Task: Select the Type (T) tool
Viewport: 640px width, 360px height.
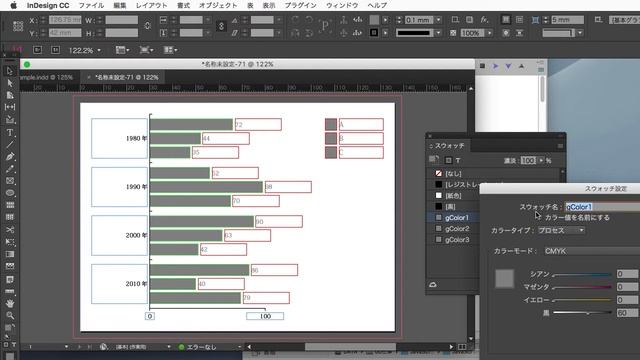Action: pyautogui.click(x=10, y=133)
